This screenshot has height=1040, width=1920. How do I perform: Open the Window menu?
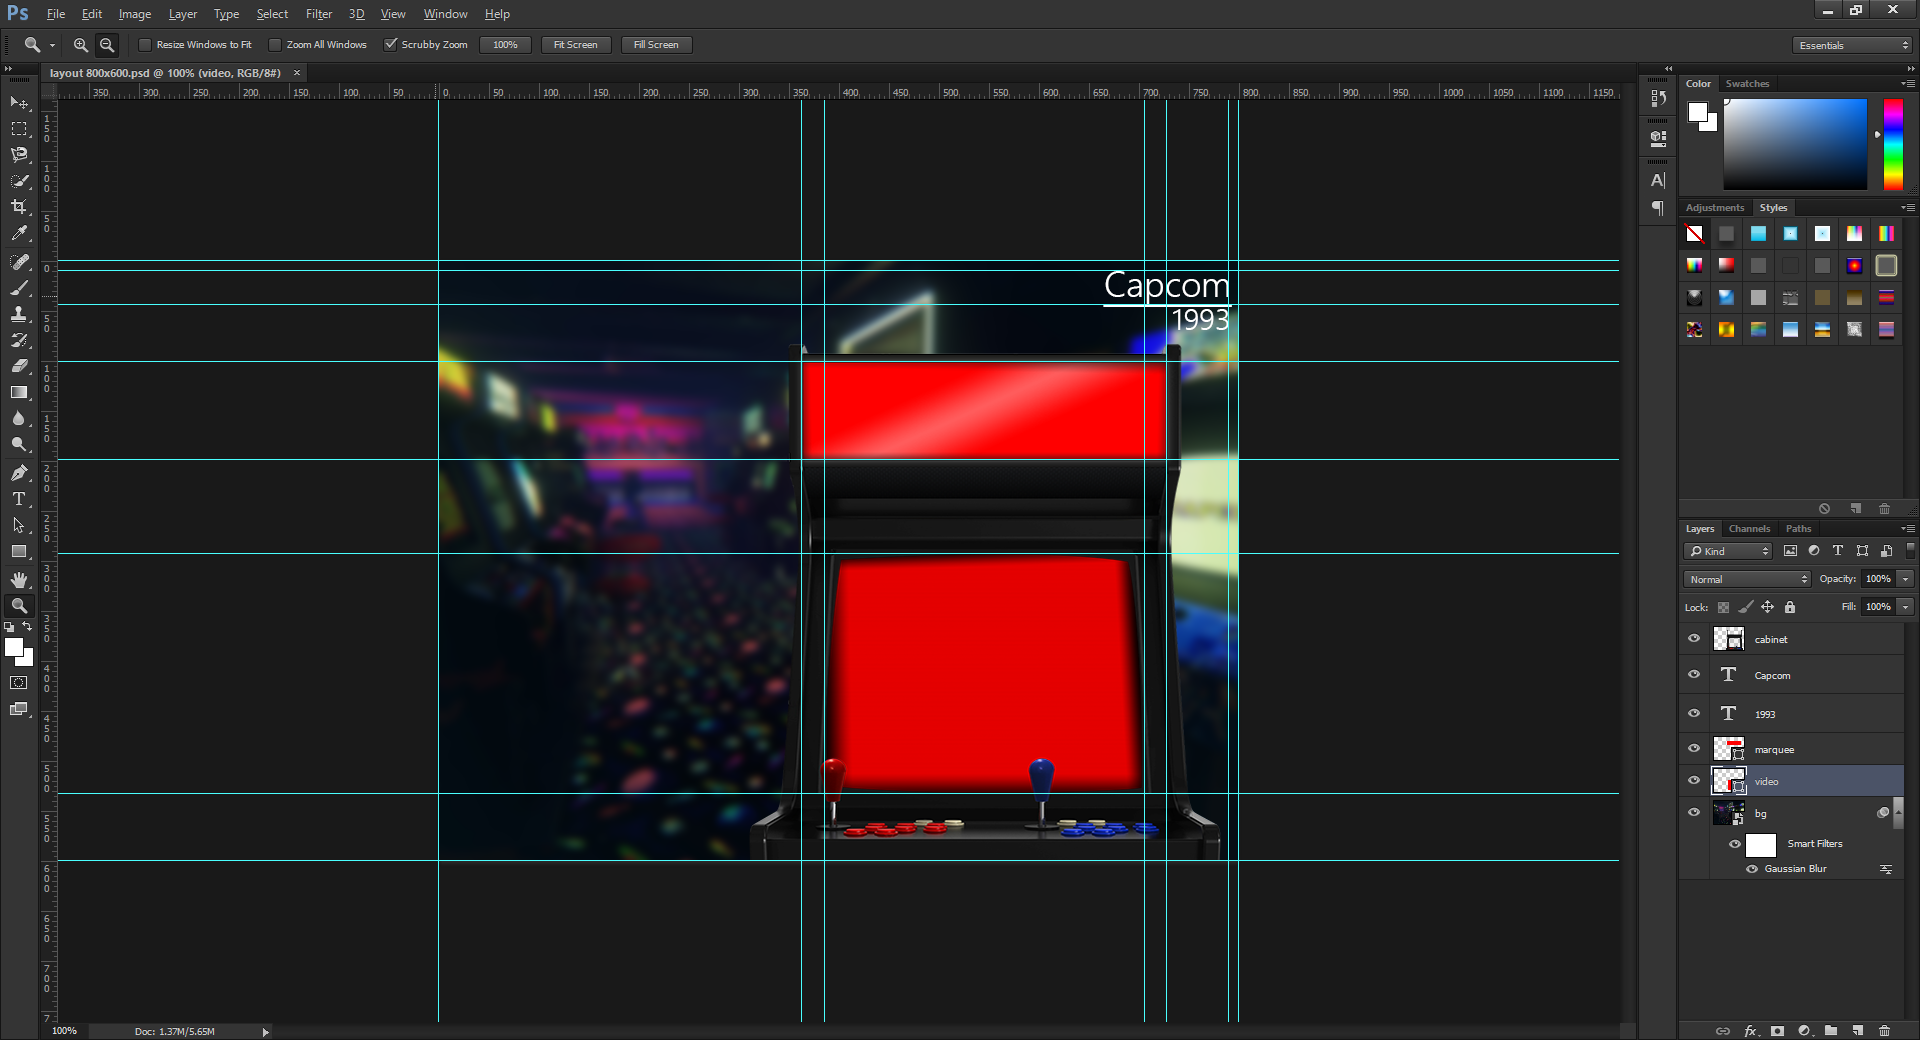point(445,14)
